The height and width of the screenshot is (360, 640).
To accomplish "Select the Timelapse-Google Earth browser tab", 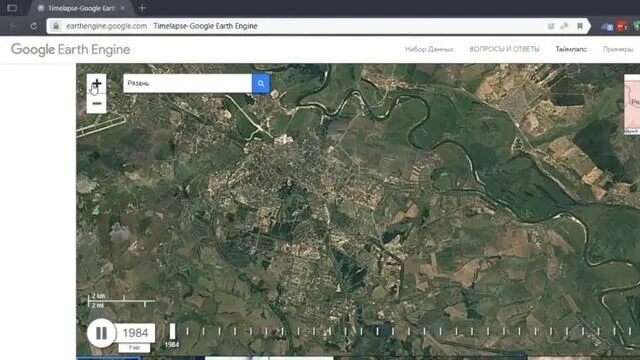I will pos(80,8).
